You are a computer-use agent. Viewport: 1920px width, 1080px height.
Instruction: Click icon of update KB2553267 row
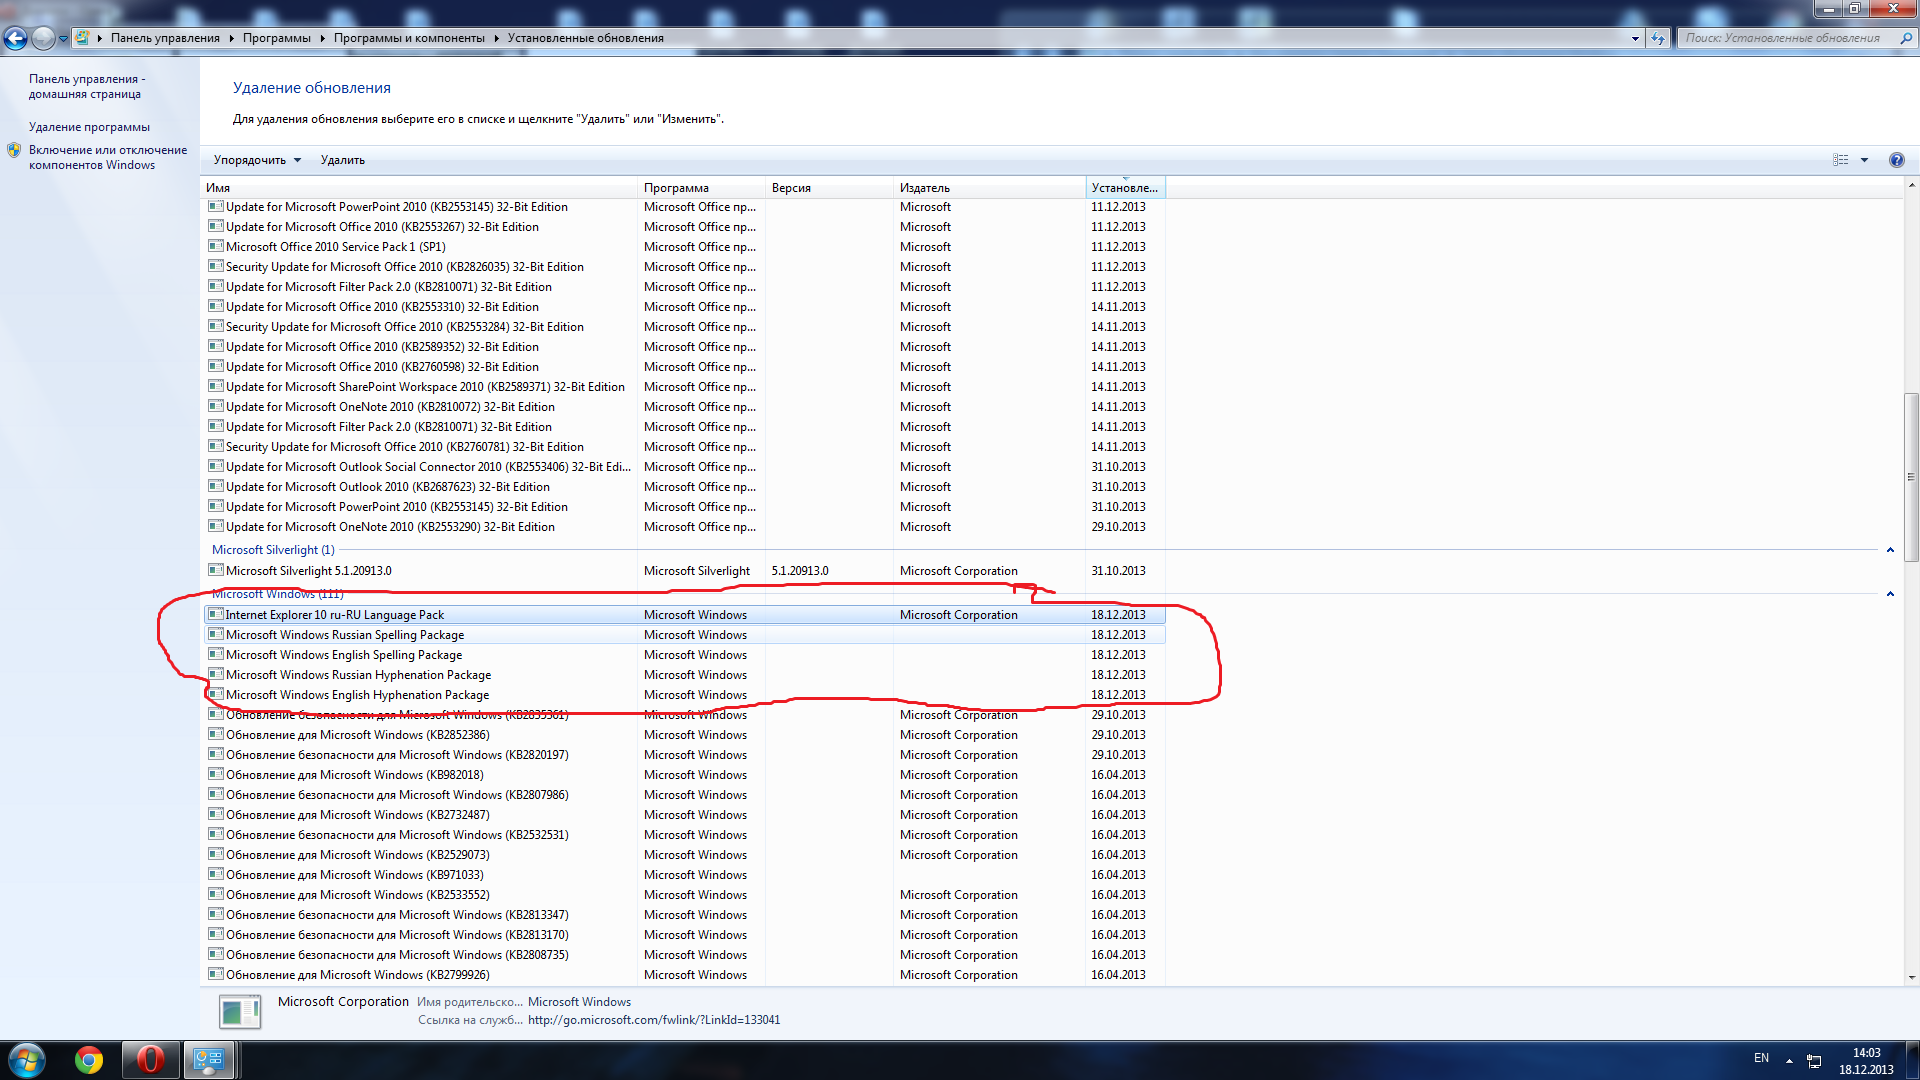pos(215,226)
